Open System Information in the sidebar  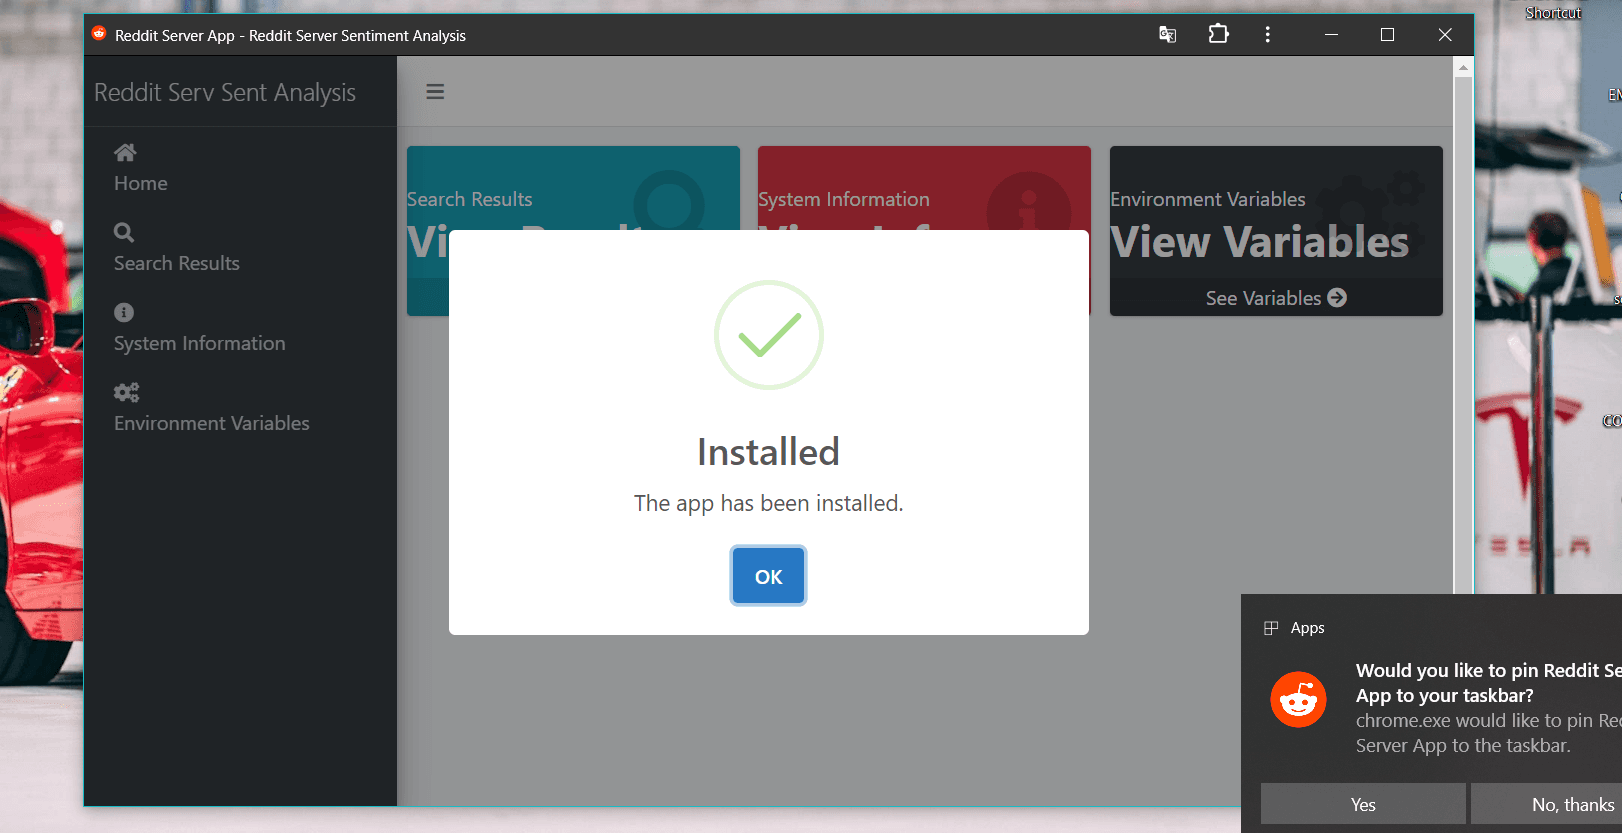pyautogui.click(x=200, y=343)
